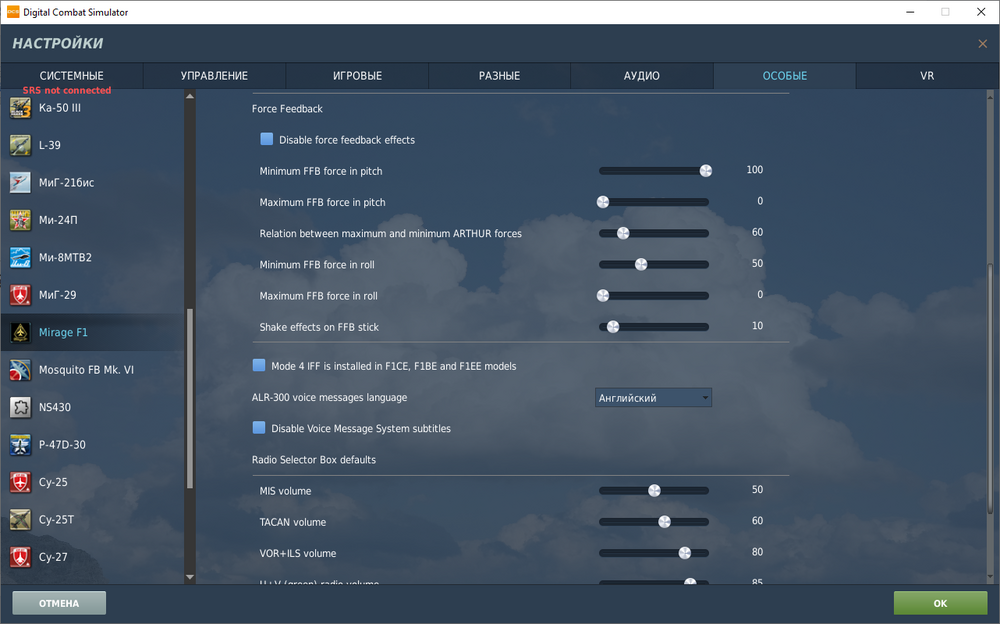Click the Mirage F1 module icon
This screenshot has width=1000, height=624.
coord(20,332)
